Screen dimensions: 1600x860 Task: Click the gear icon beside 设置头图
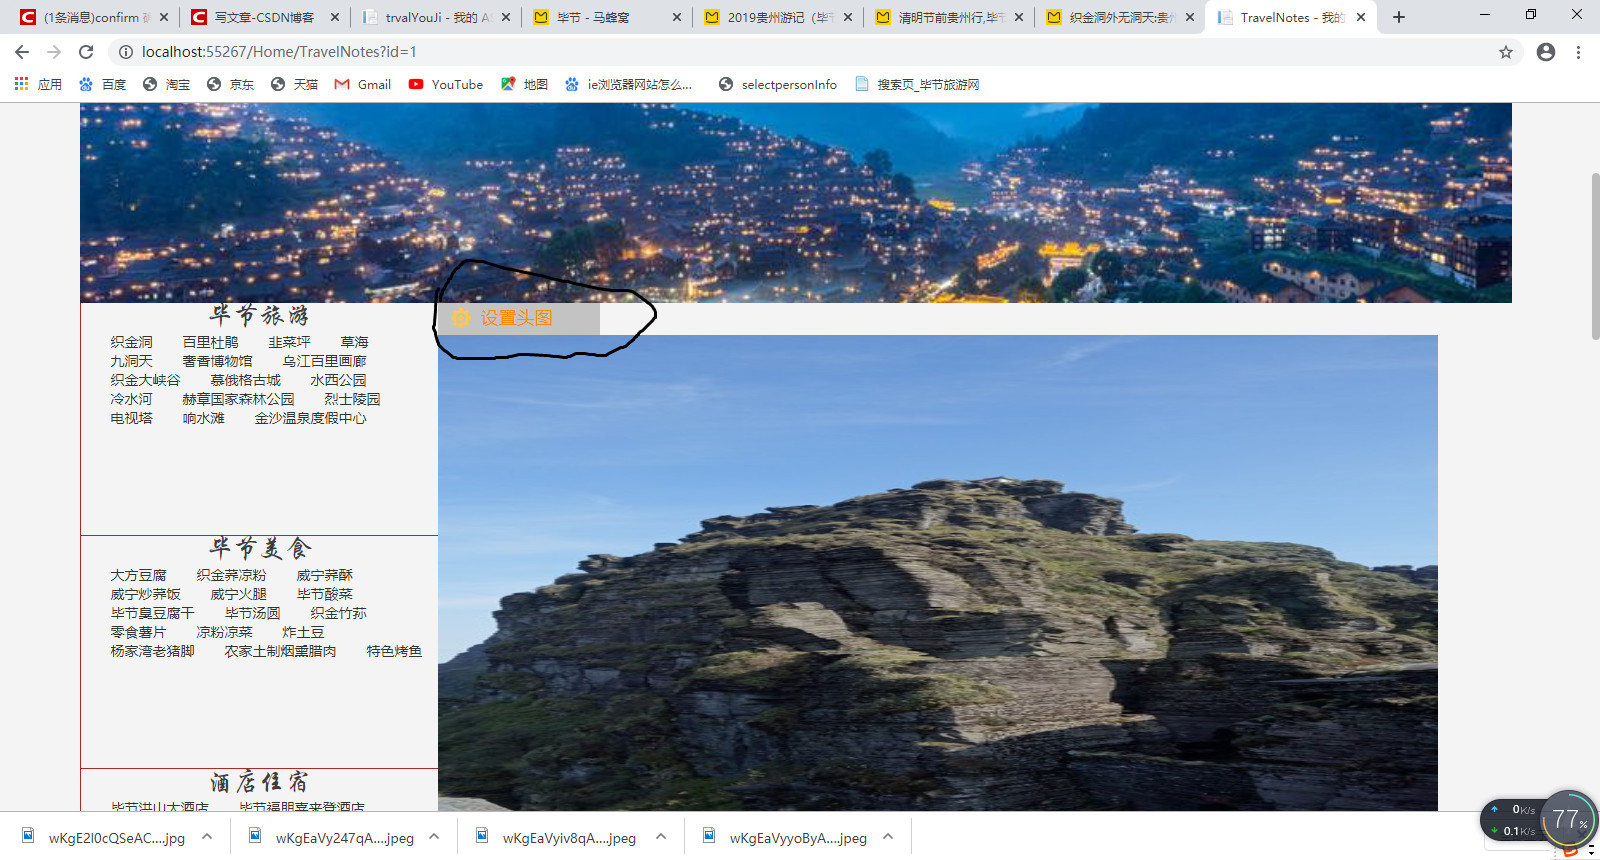[461, 318]
